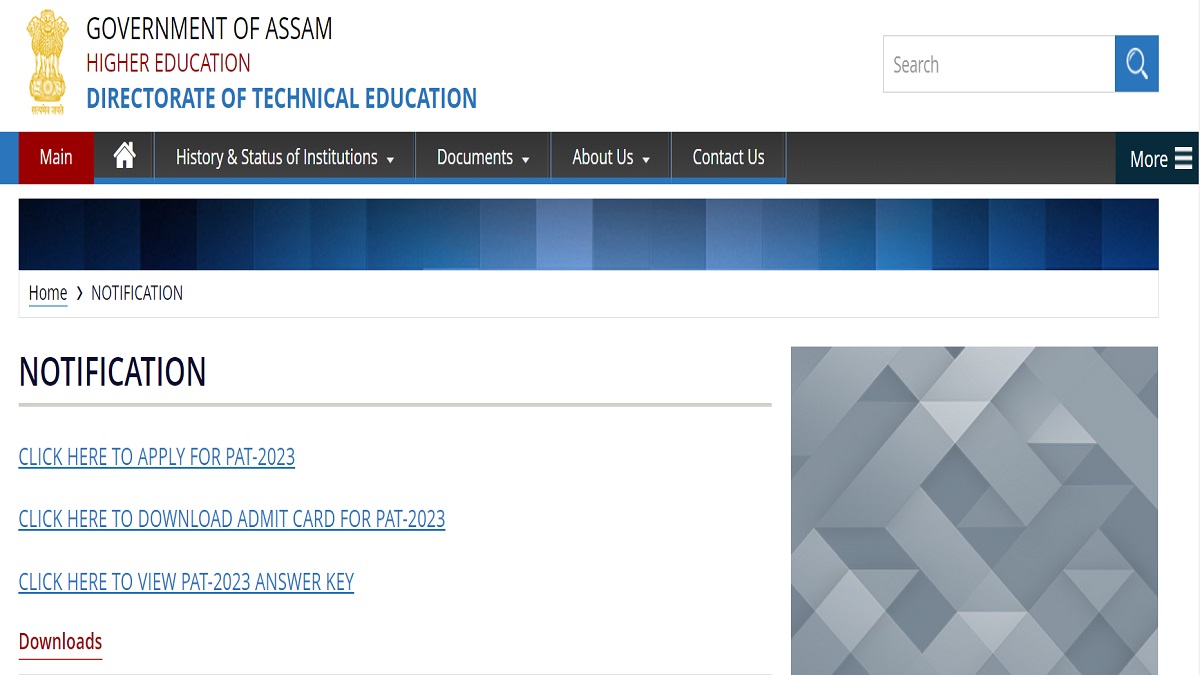Expand the Documents menu
Screen dimensions: 1200x675
475,157
